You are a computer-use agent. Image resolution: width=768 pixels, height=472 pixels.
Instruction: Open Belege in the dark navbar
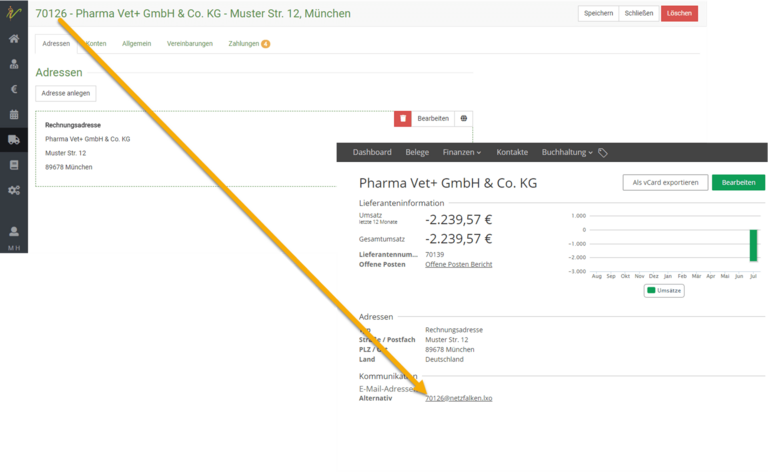(417, 152)
